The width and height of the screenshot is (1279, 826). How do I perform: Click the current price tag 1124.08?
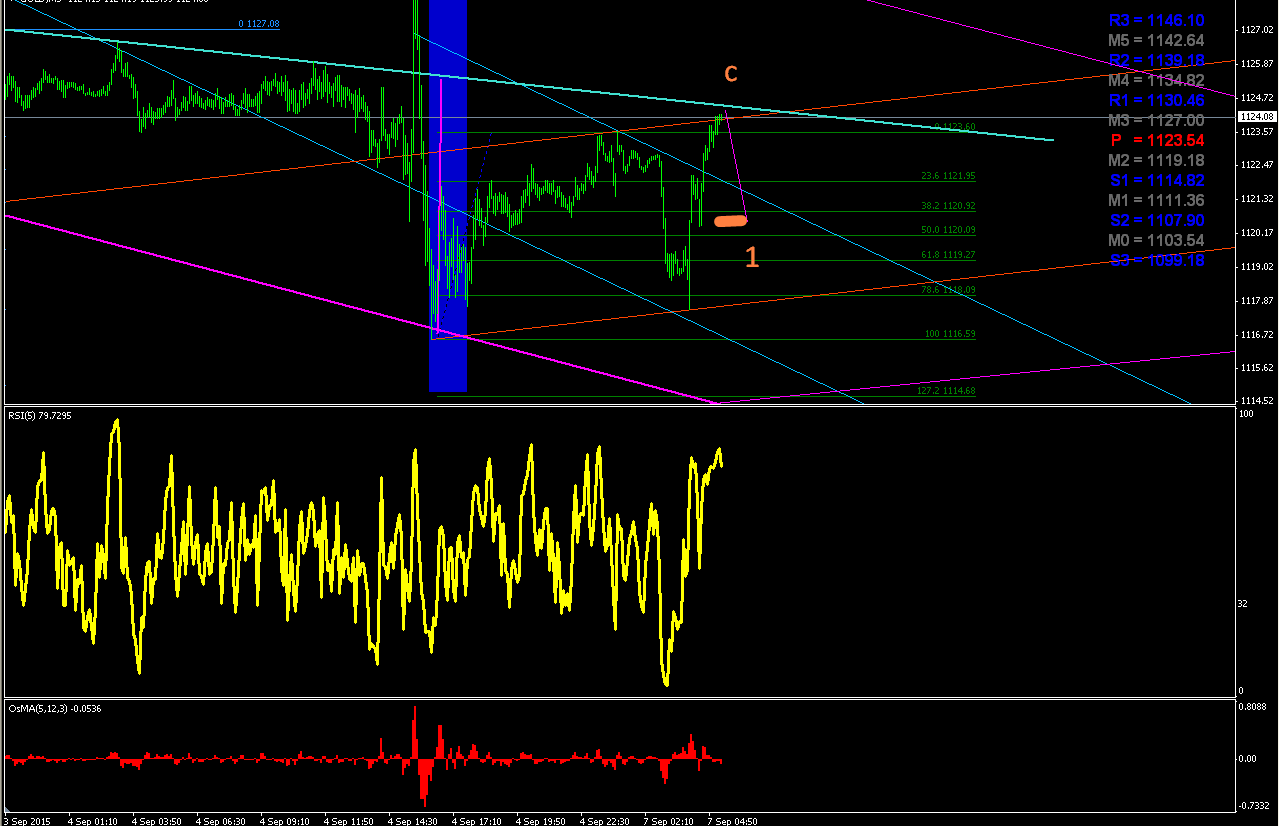tap(1257, 117)
